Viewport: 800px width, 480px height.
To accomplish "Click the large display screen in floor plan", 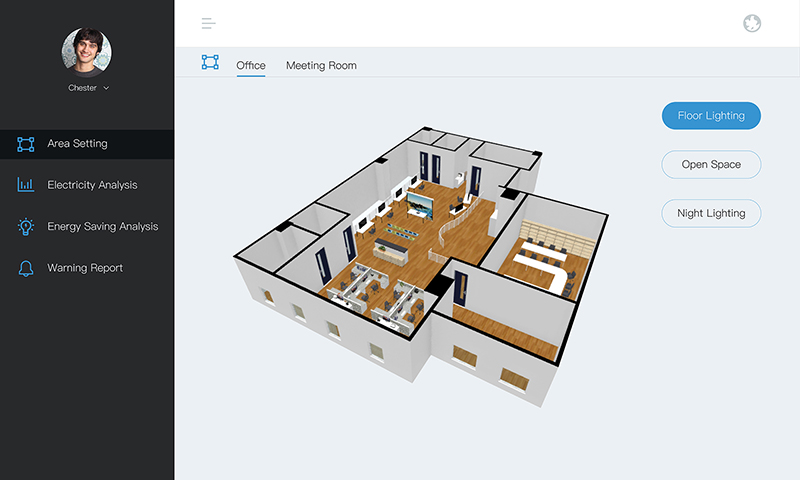I will point(418,207).
